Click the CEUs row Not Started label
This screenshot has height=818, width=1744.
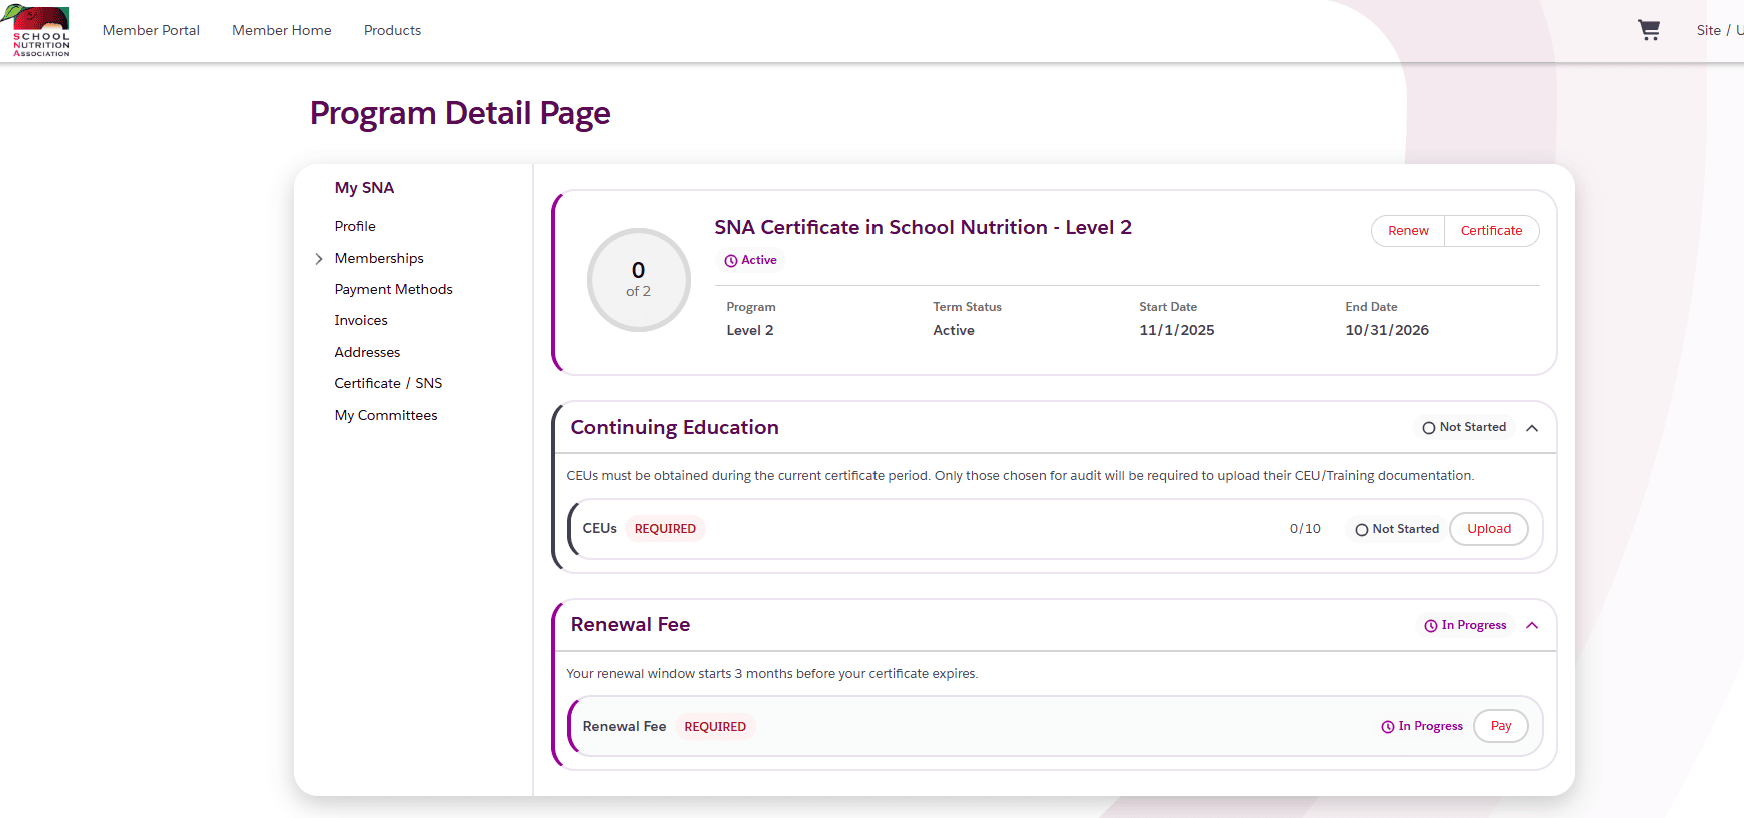pos(1406,529)
